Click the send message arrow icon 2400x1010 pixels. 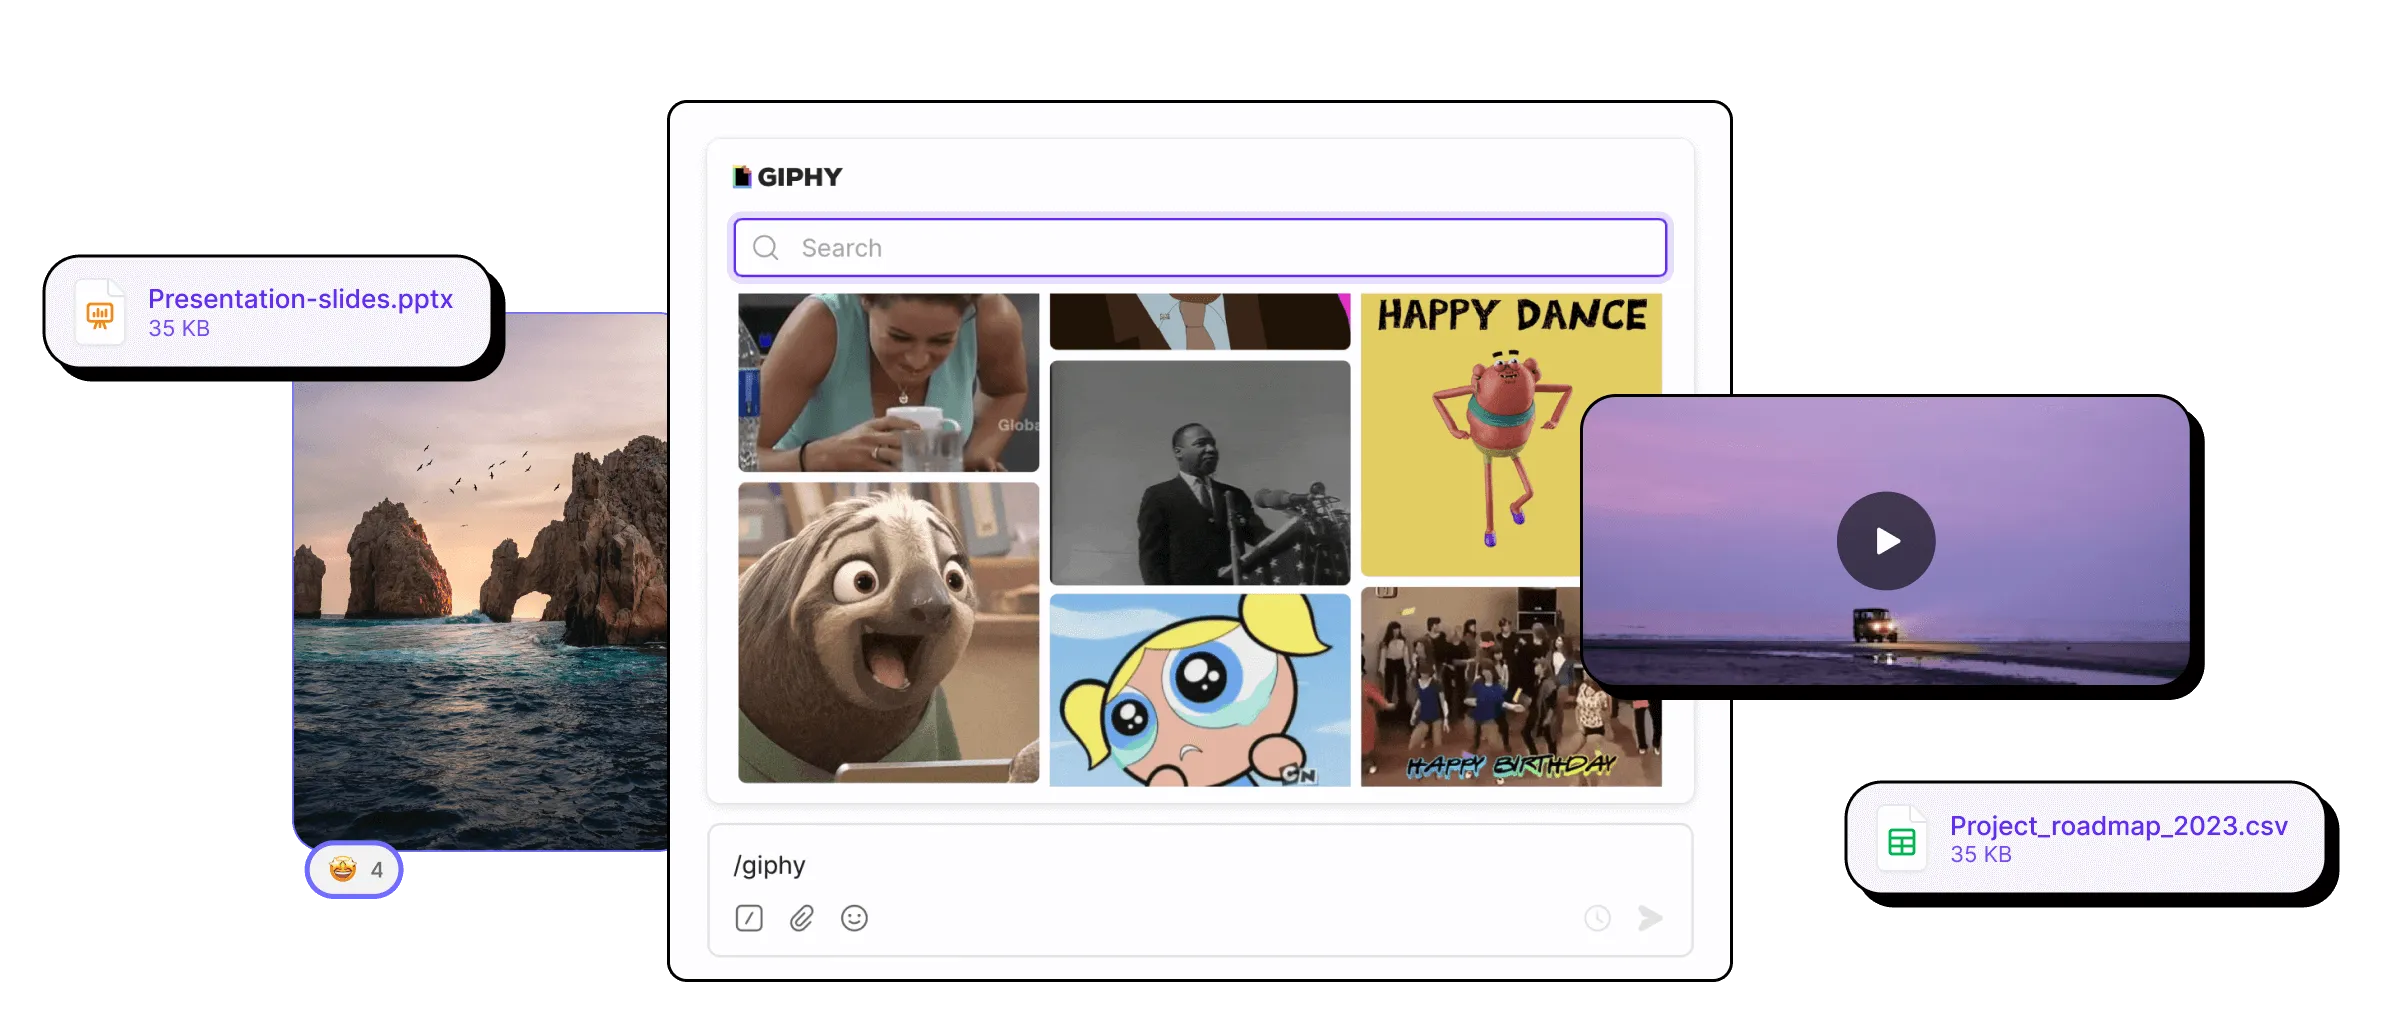coord(1651,917)
